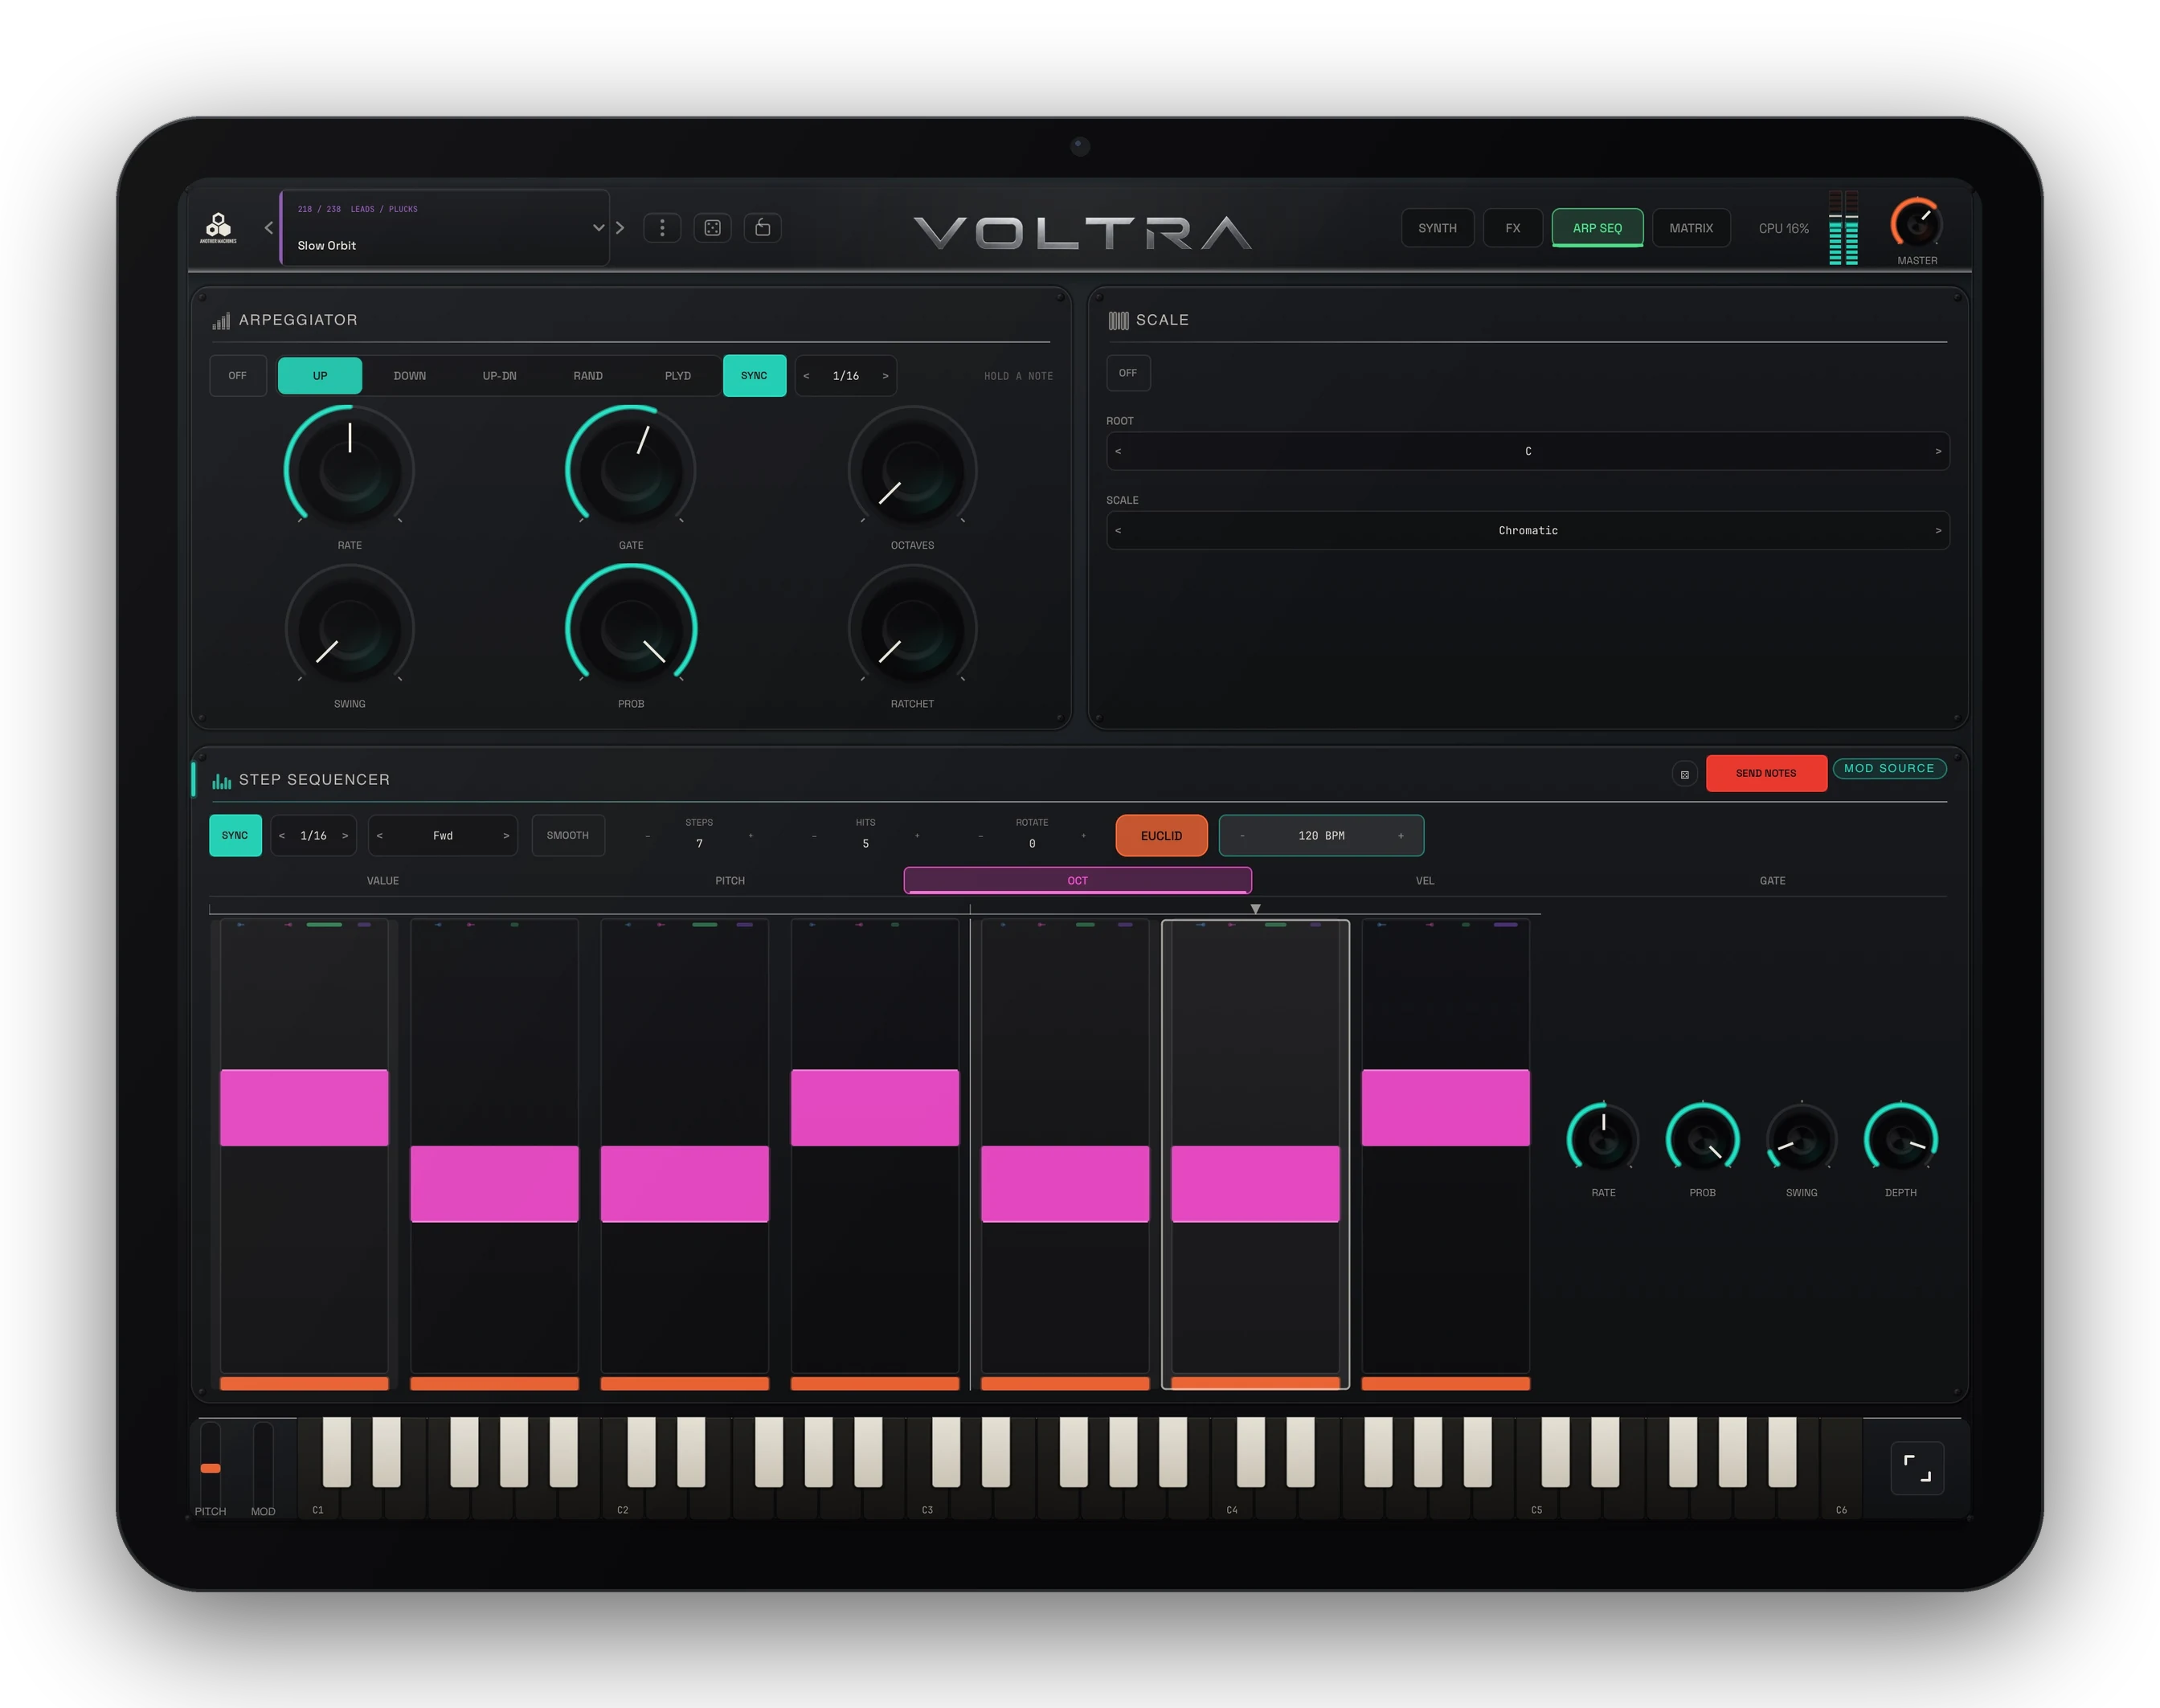This screenshot has width=2160, height=1708.
Task: Select the previous scale before Chromatic
Action: click(1118, 531)
